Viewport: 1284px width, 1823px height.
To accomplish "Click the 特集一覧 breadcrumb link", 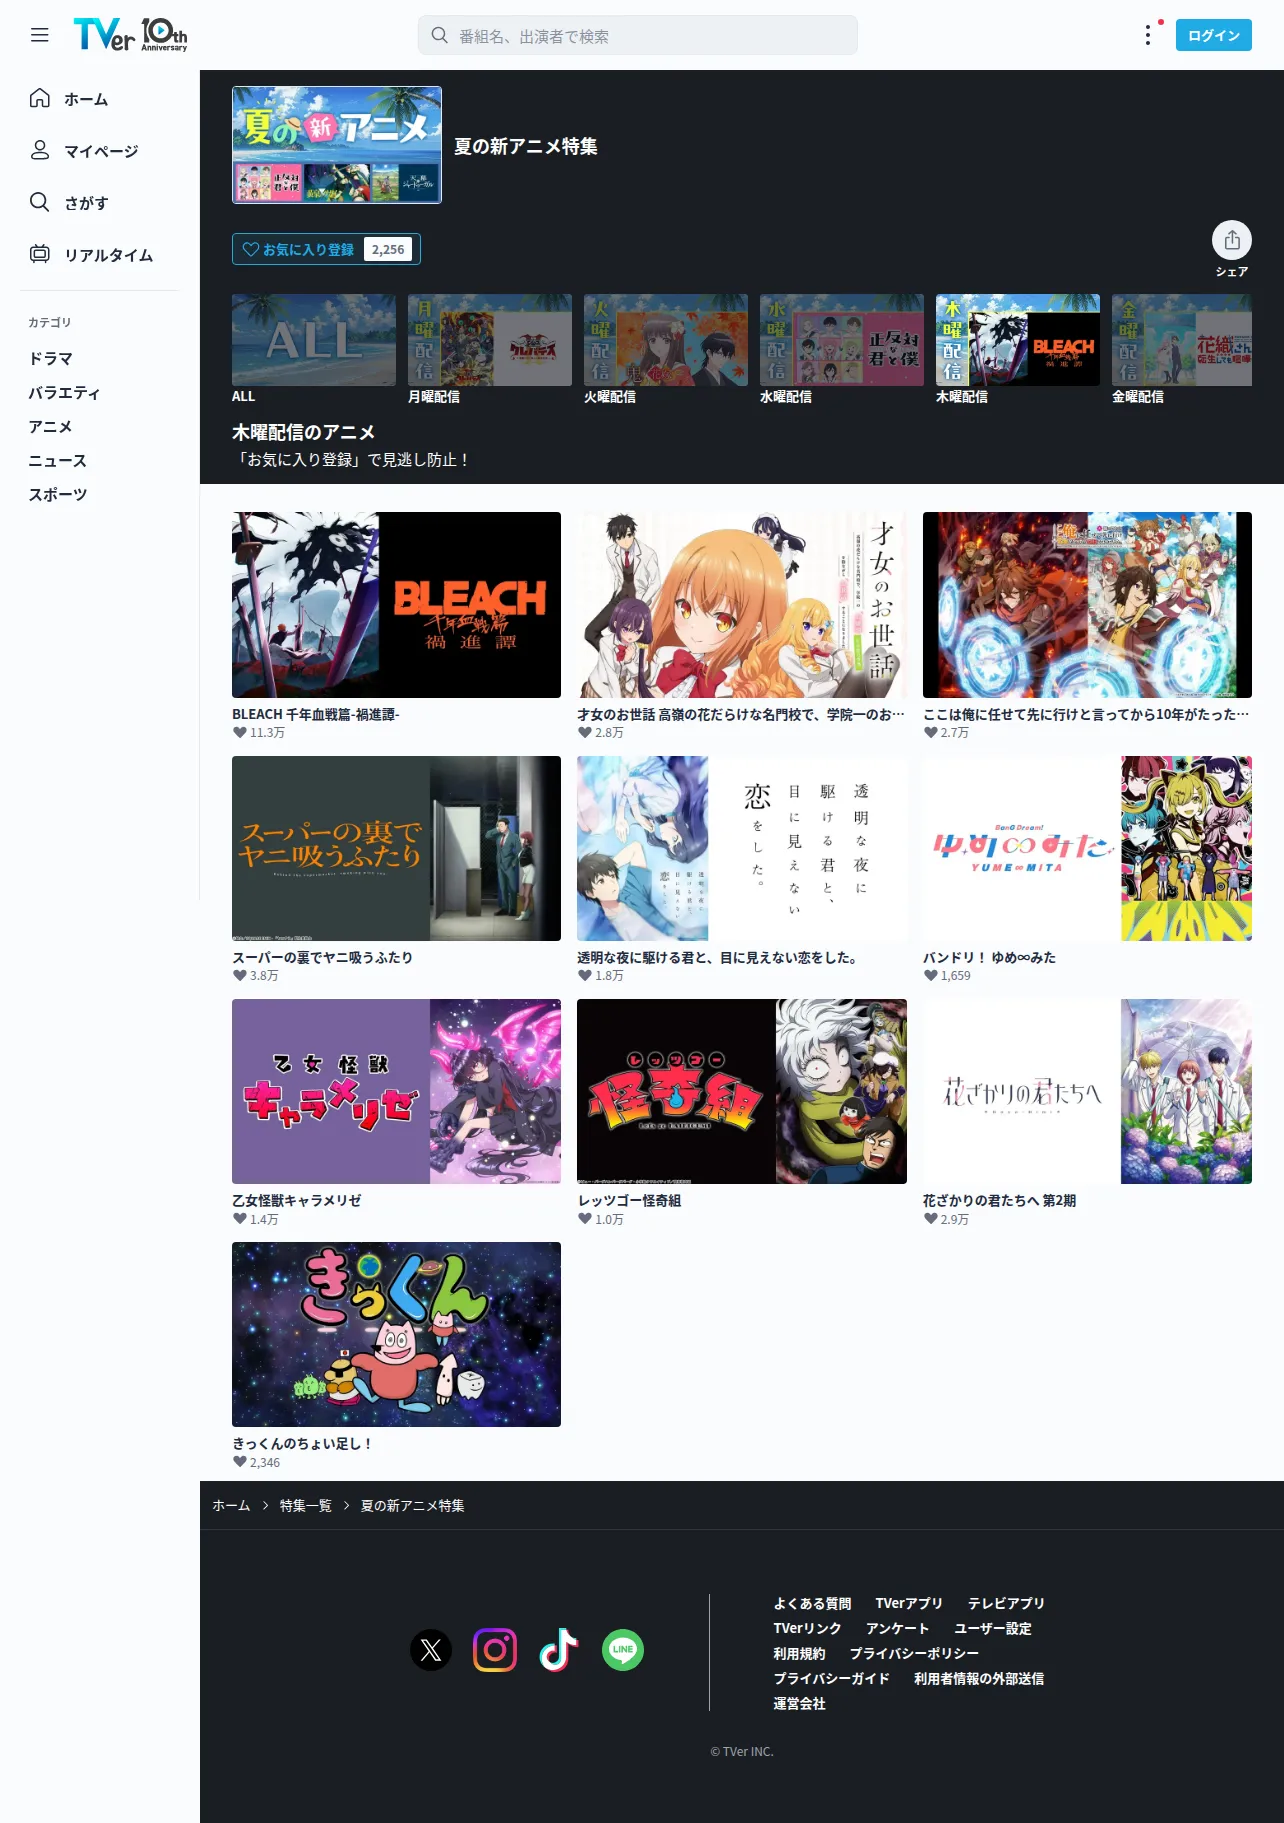I will coord(305,1505).
